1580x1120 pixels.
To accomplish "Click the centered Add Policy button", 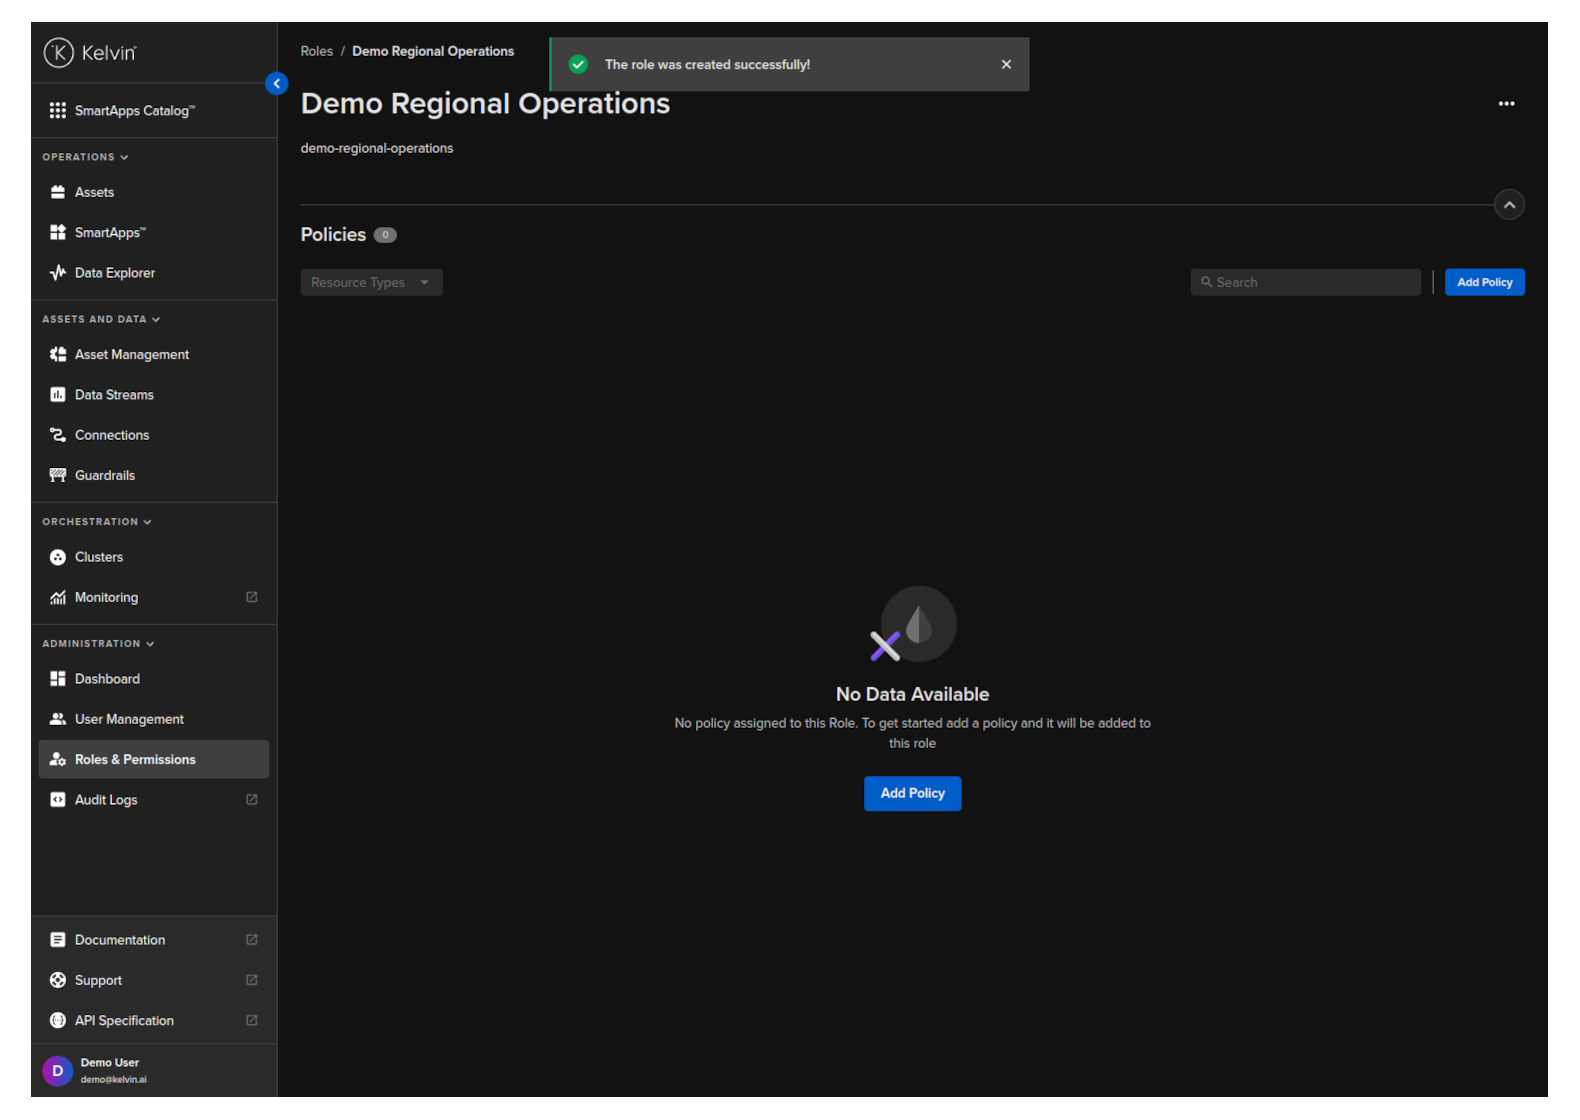I will 911,794.
